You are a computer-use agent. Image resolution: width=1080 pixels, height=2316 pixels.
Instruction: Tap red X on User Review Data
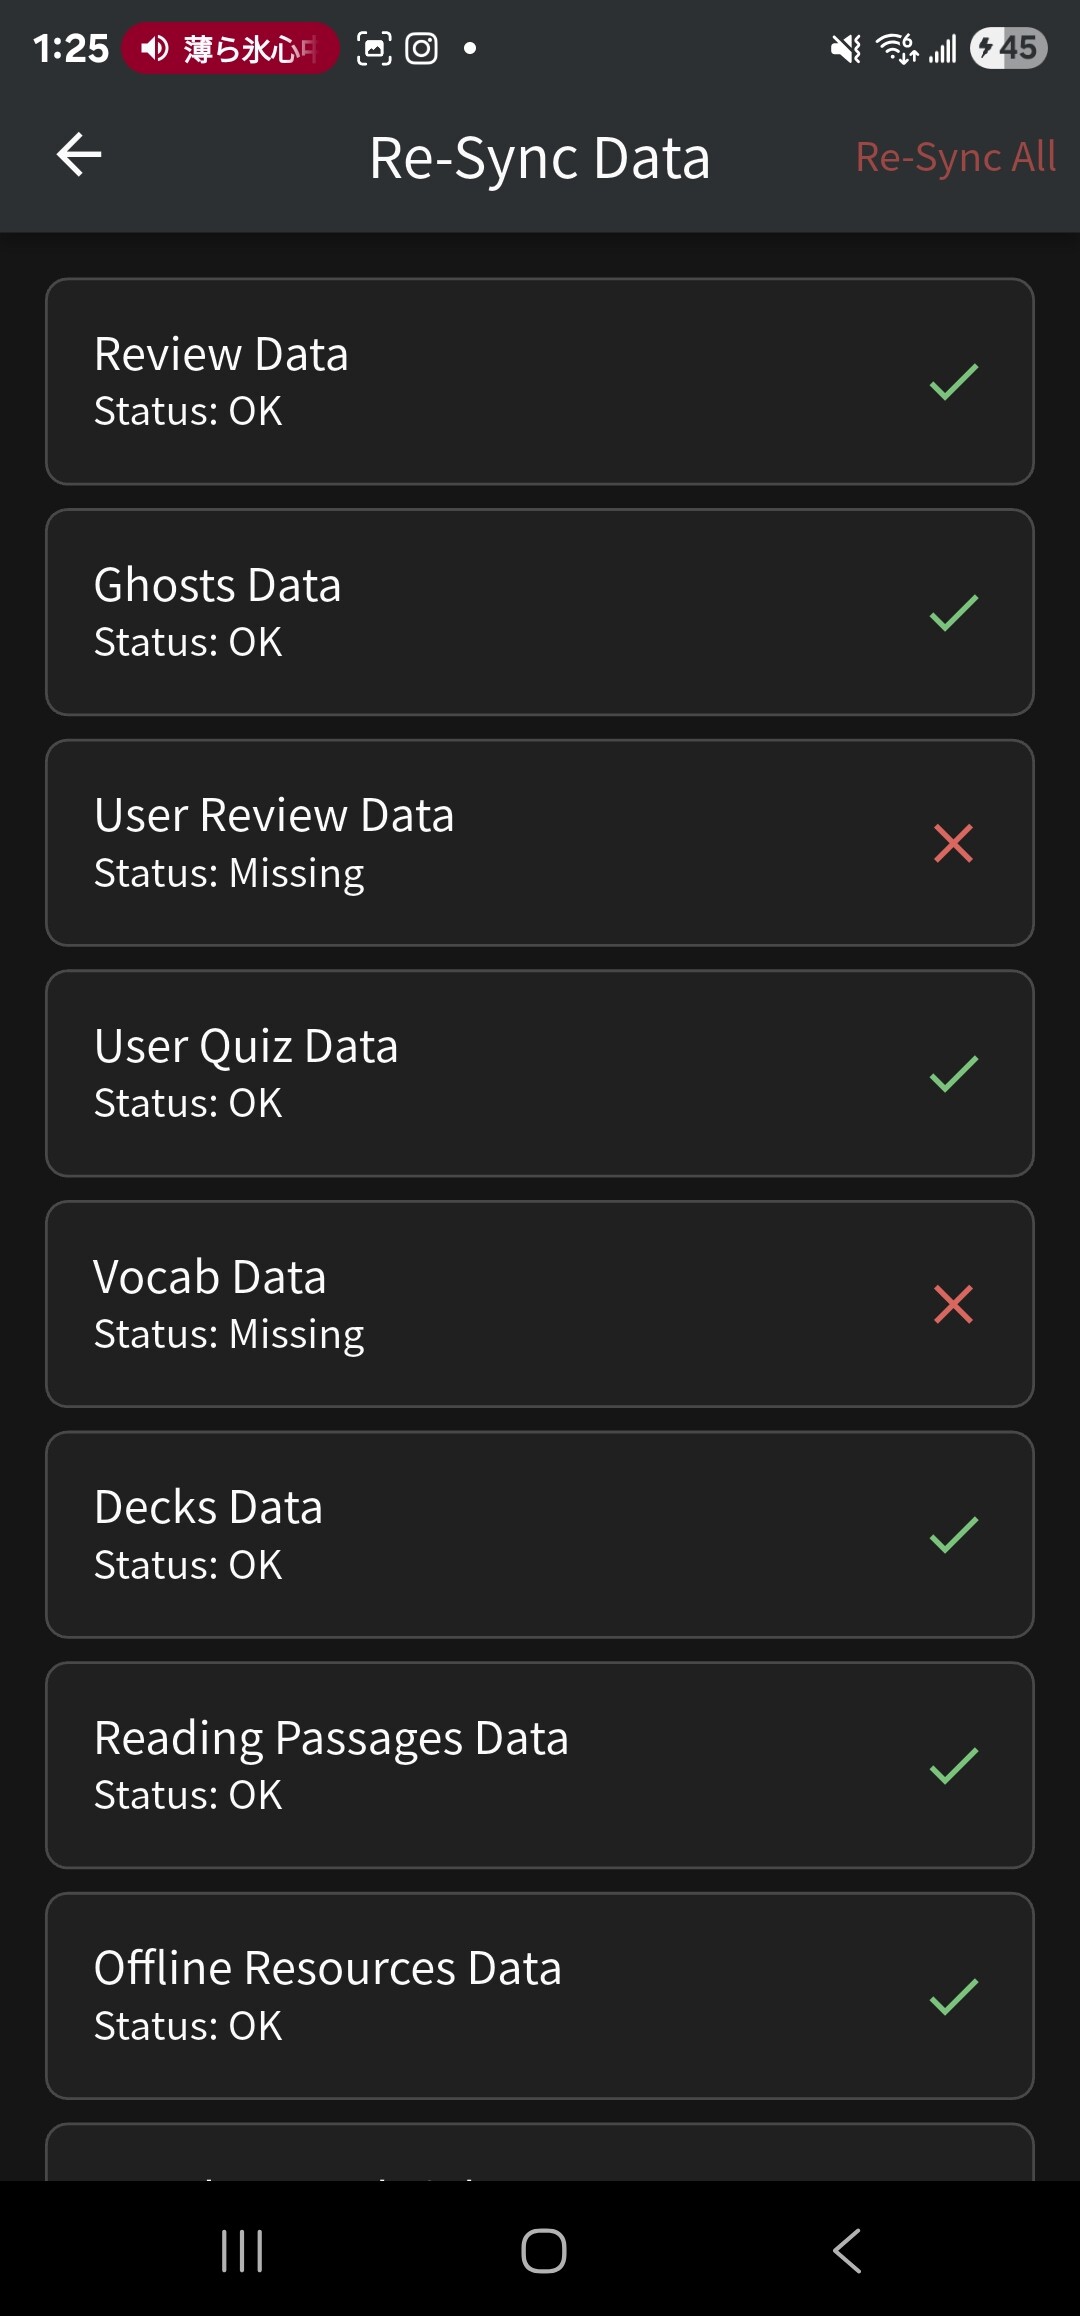pyautogui.click(x=953, y=843)
